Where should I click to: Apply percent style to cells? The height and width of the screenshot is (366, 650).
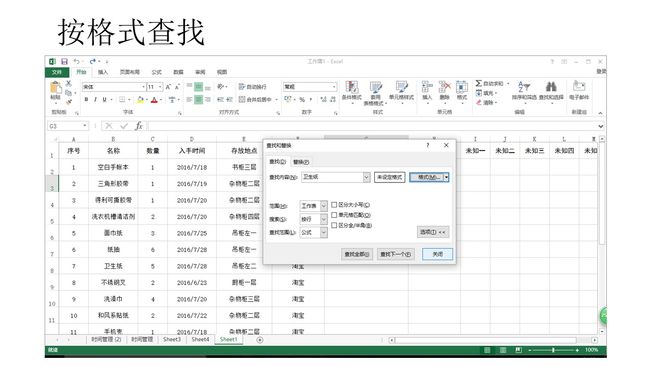tap(302, 99)
